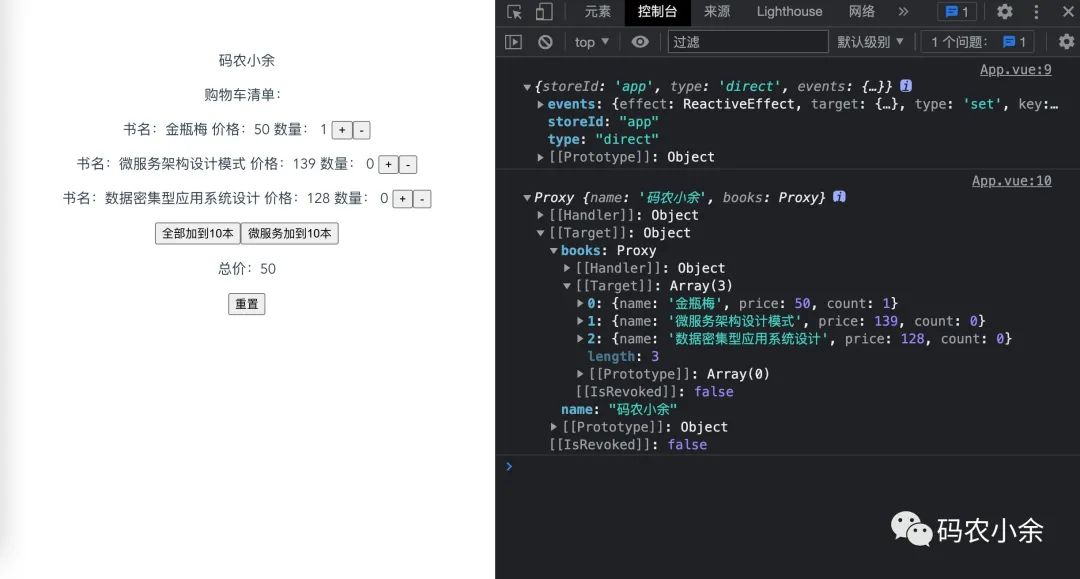The image size is (1080, 579).
Task: Click info icon beside storeId object
Action: tap(906, 86)
